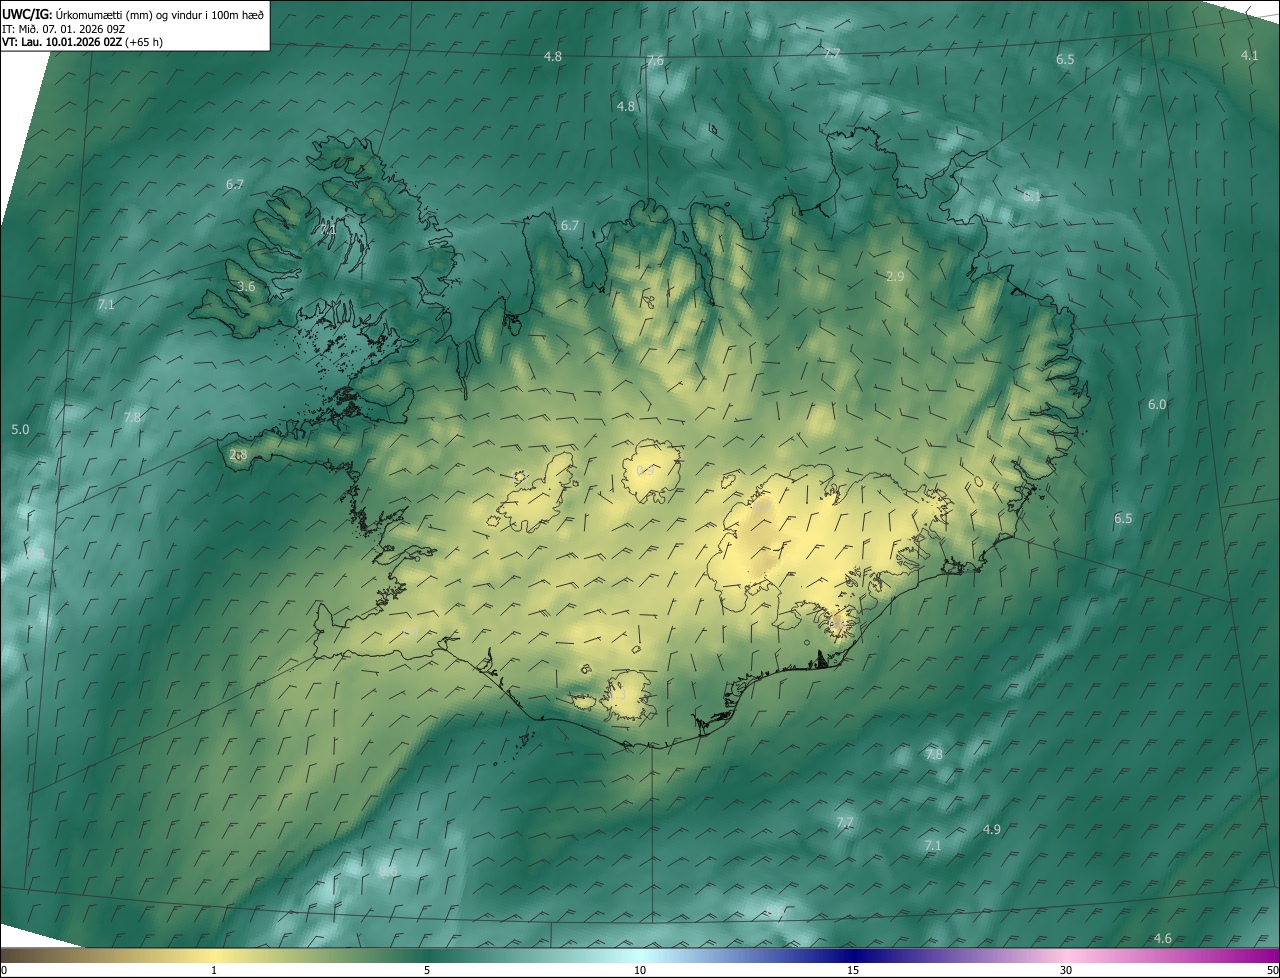This screenshot has height=978, width=1280.
Task: Click the "VT: Lau. 10.01.2026 02Z (+65 h)" line
Action: click(82, 42)
